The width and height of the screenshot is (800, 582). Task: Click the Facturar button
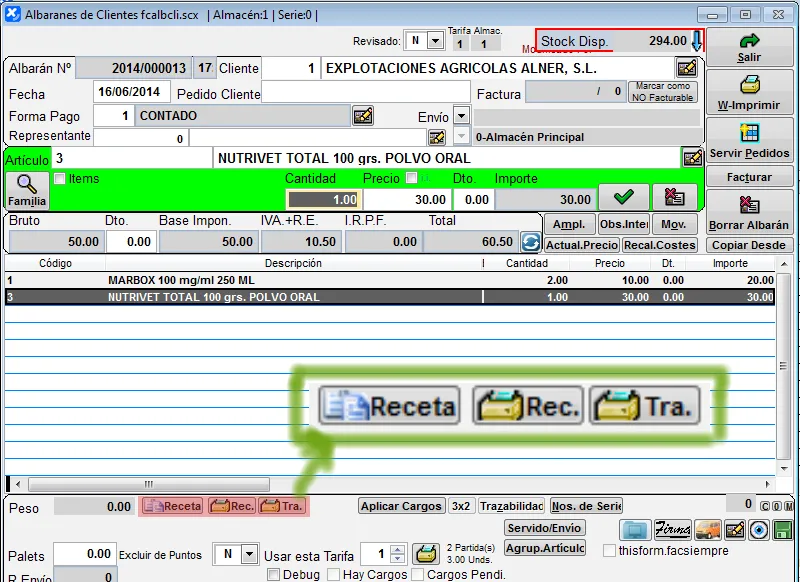(749, 177)
